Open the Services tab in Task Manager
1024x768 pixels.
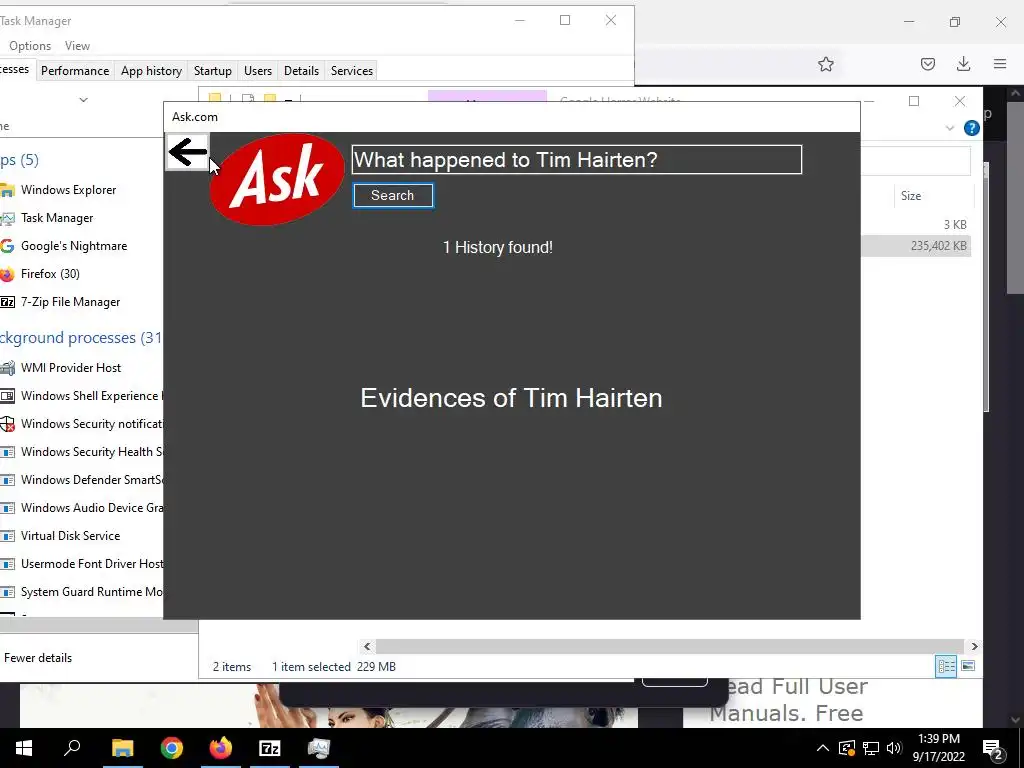point(351,71)
